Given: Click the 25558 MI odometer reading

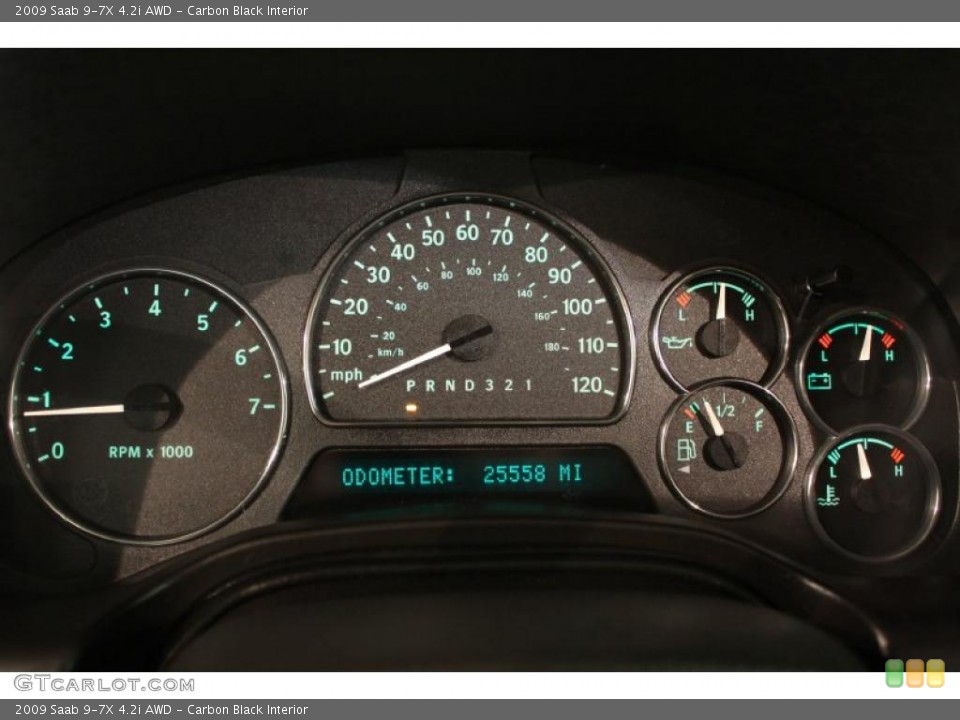Looking at the screenshot, I should pyautogui.click(x=532, y=474).
